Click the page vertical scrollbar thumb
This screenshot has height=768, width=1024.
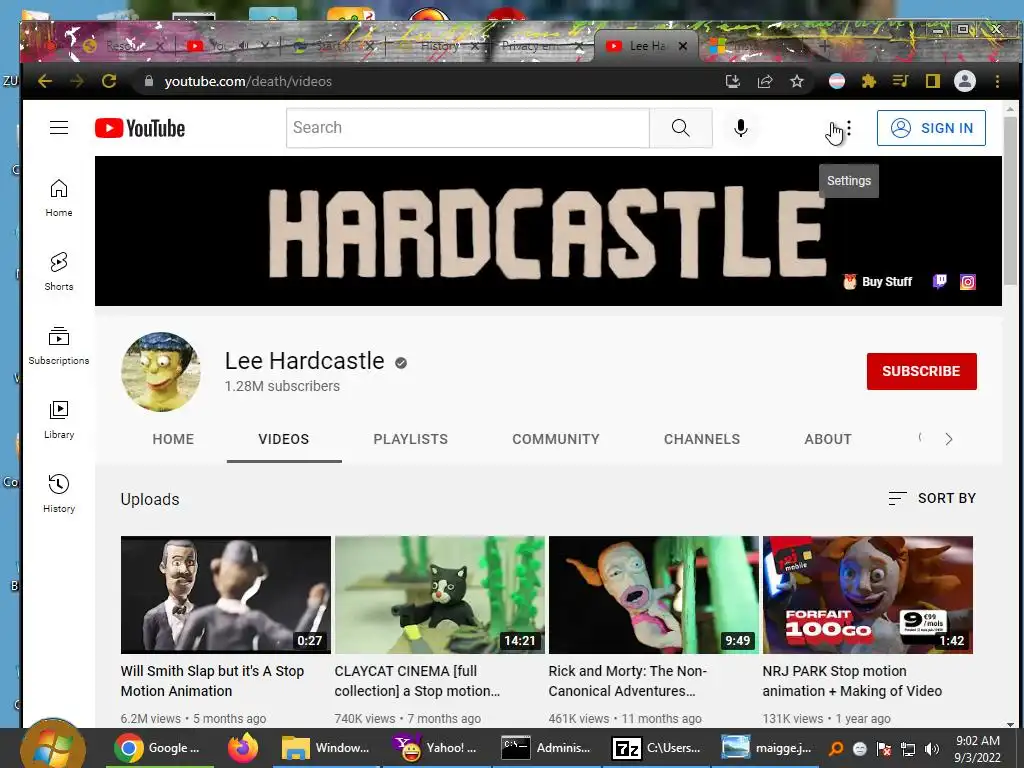pos(1010,199)
